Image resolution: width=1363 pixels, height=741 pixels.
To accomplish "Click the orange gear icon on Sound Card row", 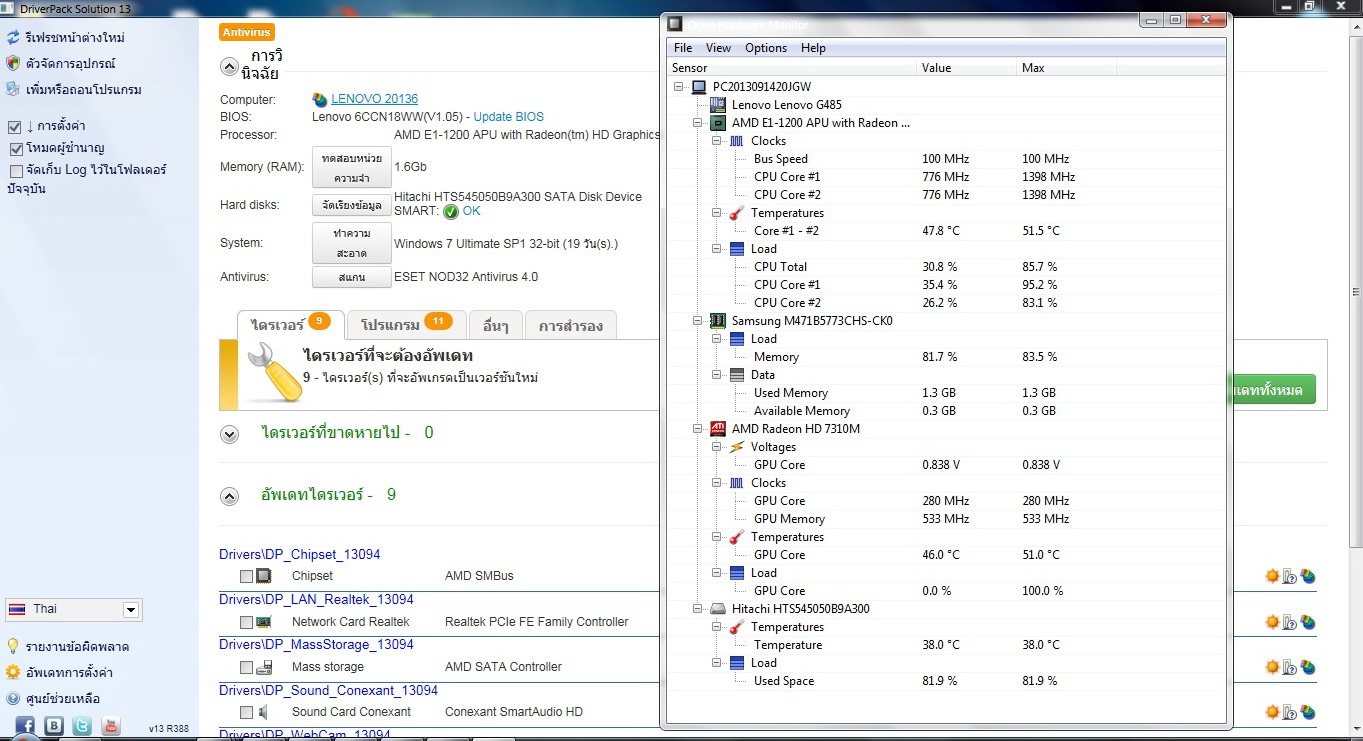I will tap(1272, 712).
